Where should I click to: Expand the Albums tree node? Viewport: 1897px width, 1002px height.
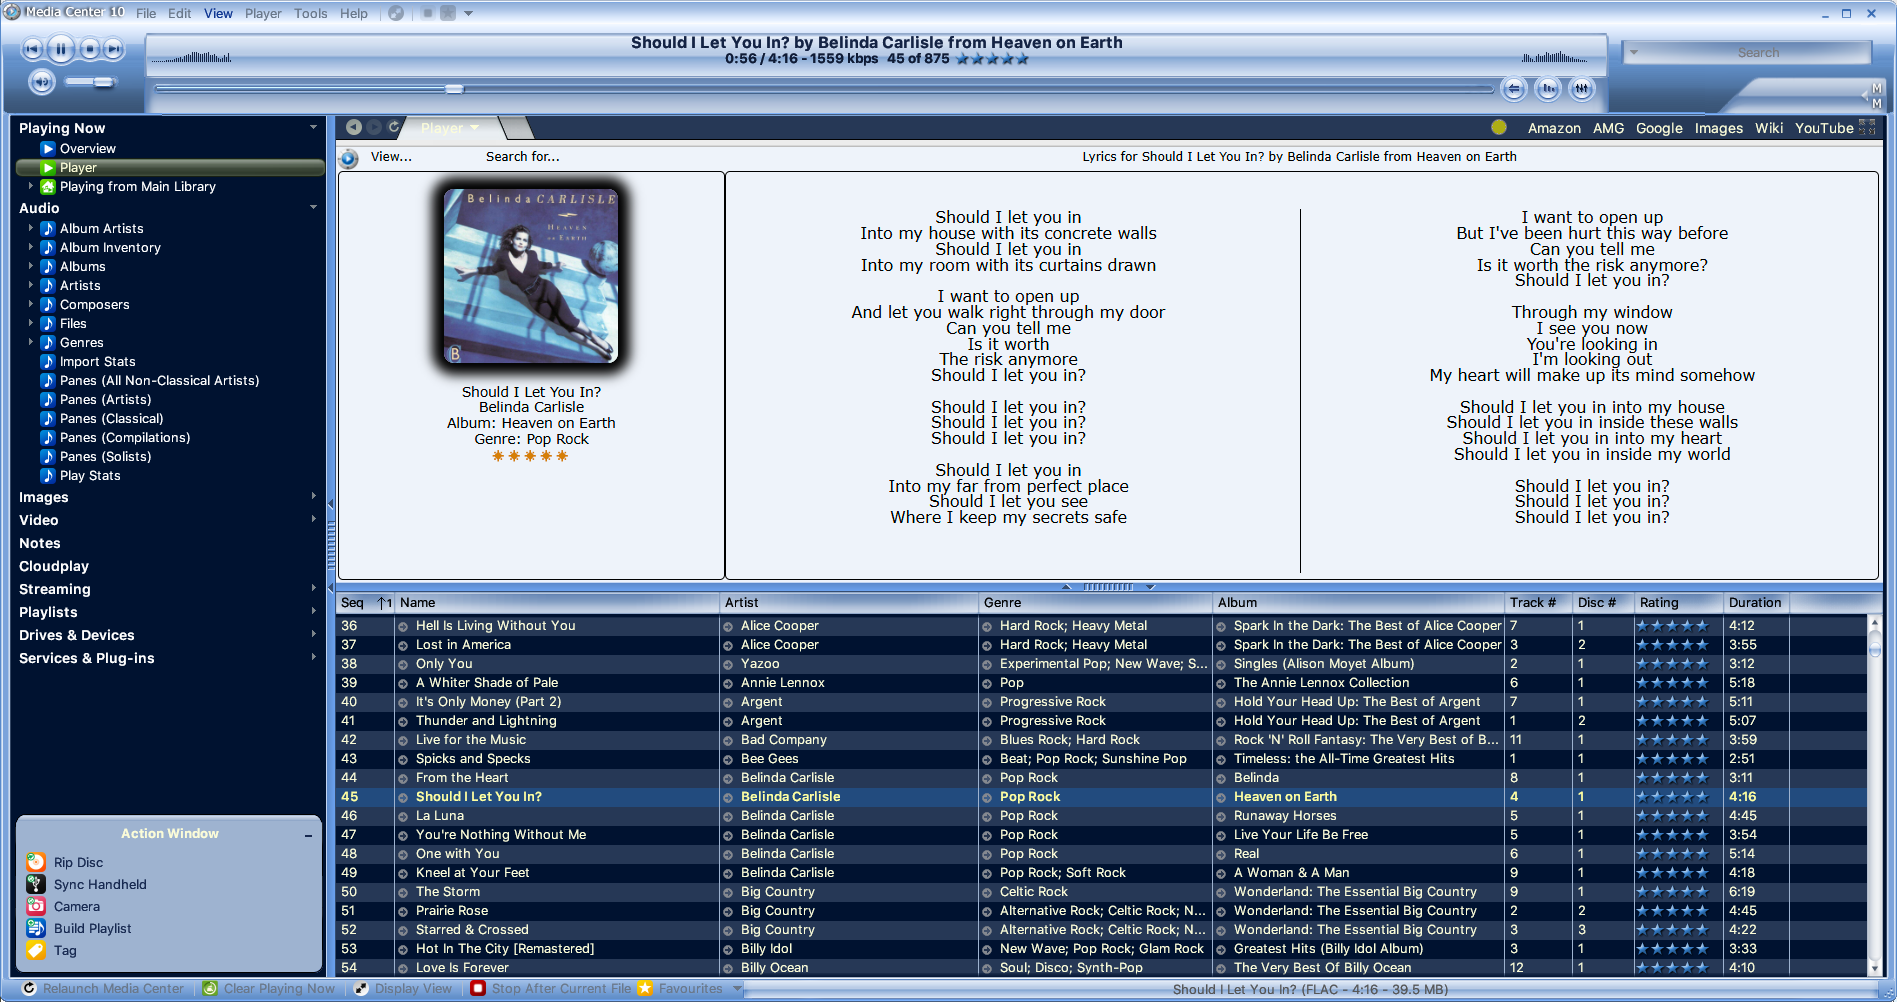click(x=30, y=266)
